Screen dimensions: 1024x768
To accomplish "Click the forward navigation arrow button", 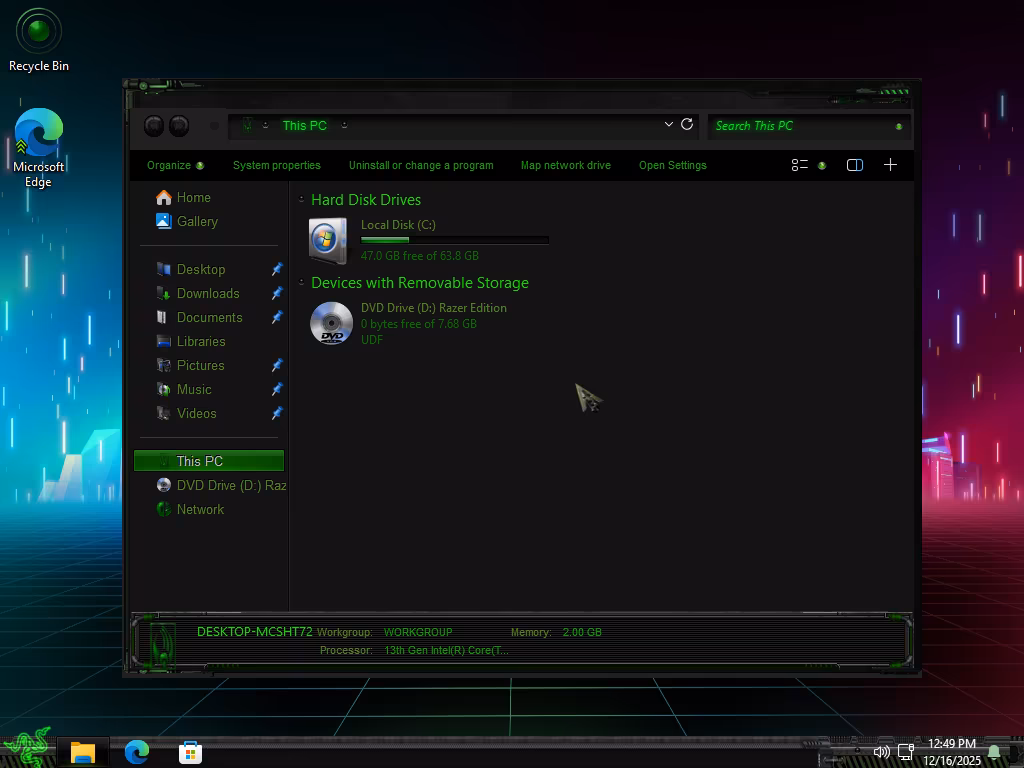I will click(x=179, y=125).
